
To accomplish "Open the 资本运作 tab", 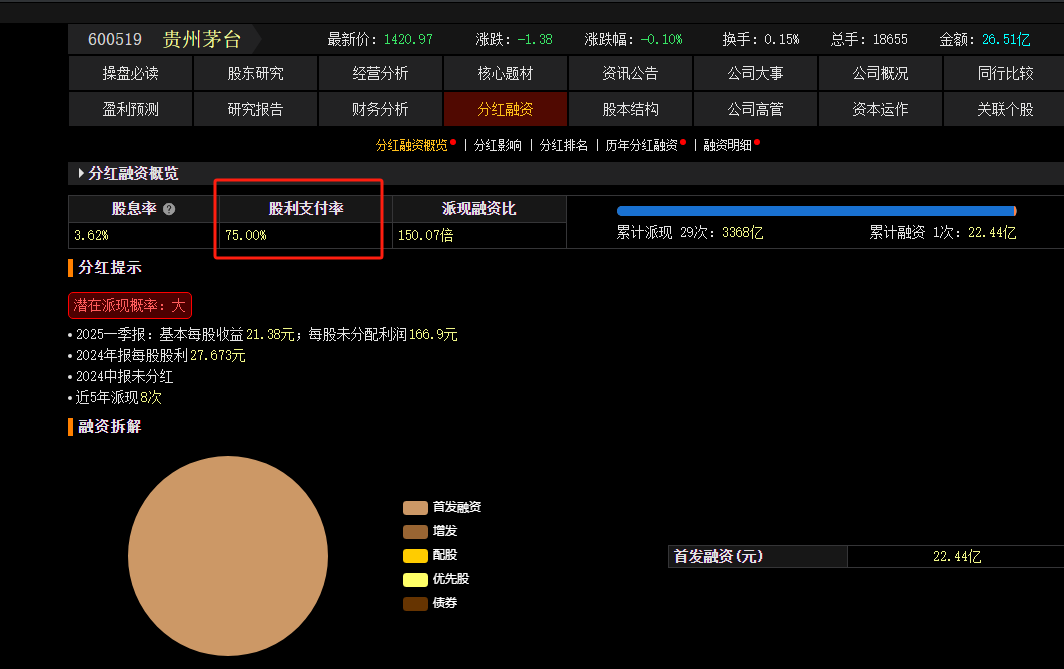I will [x=880, y=109].
